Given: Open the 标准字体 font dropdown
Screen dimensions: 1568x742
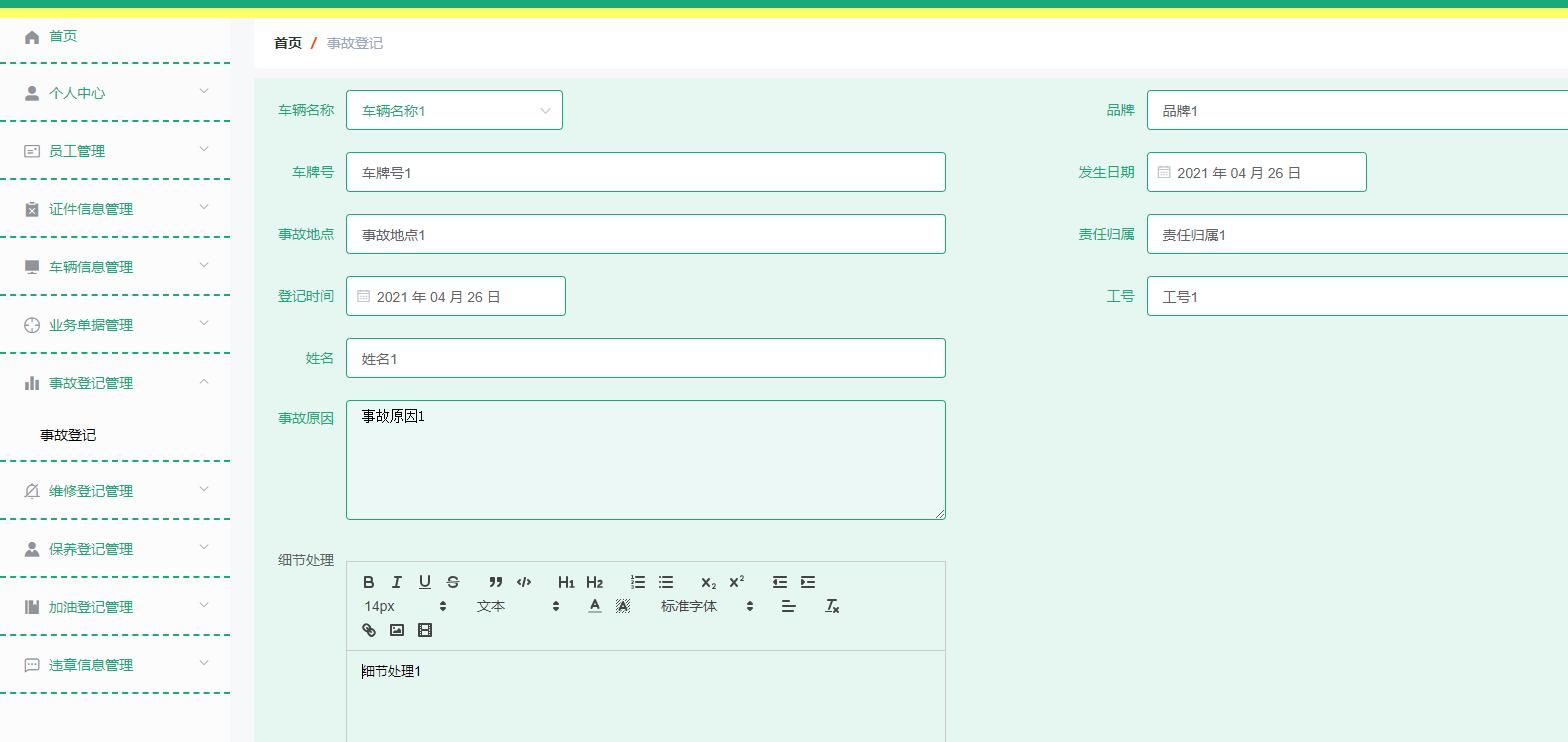Looking at the screenshot, I should (706, 606).
